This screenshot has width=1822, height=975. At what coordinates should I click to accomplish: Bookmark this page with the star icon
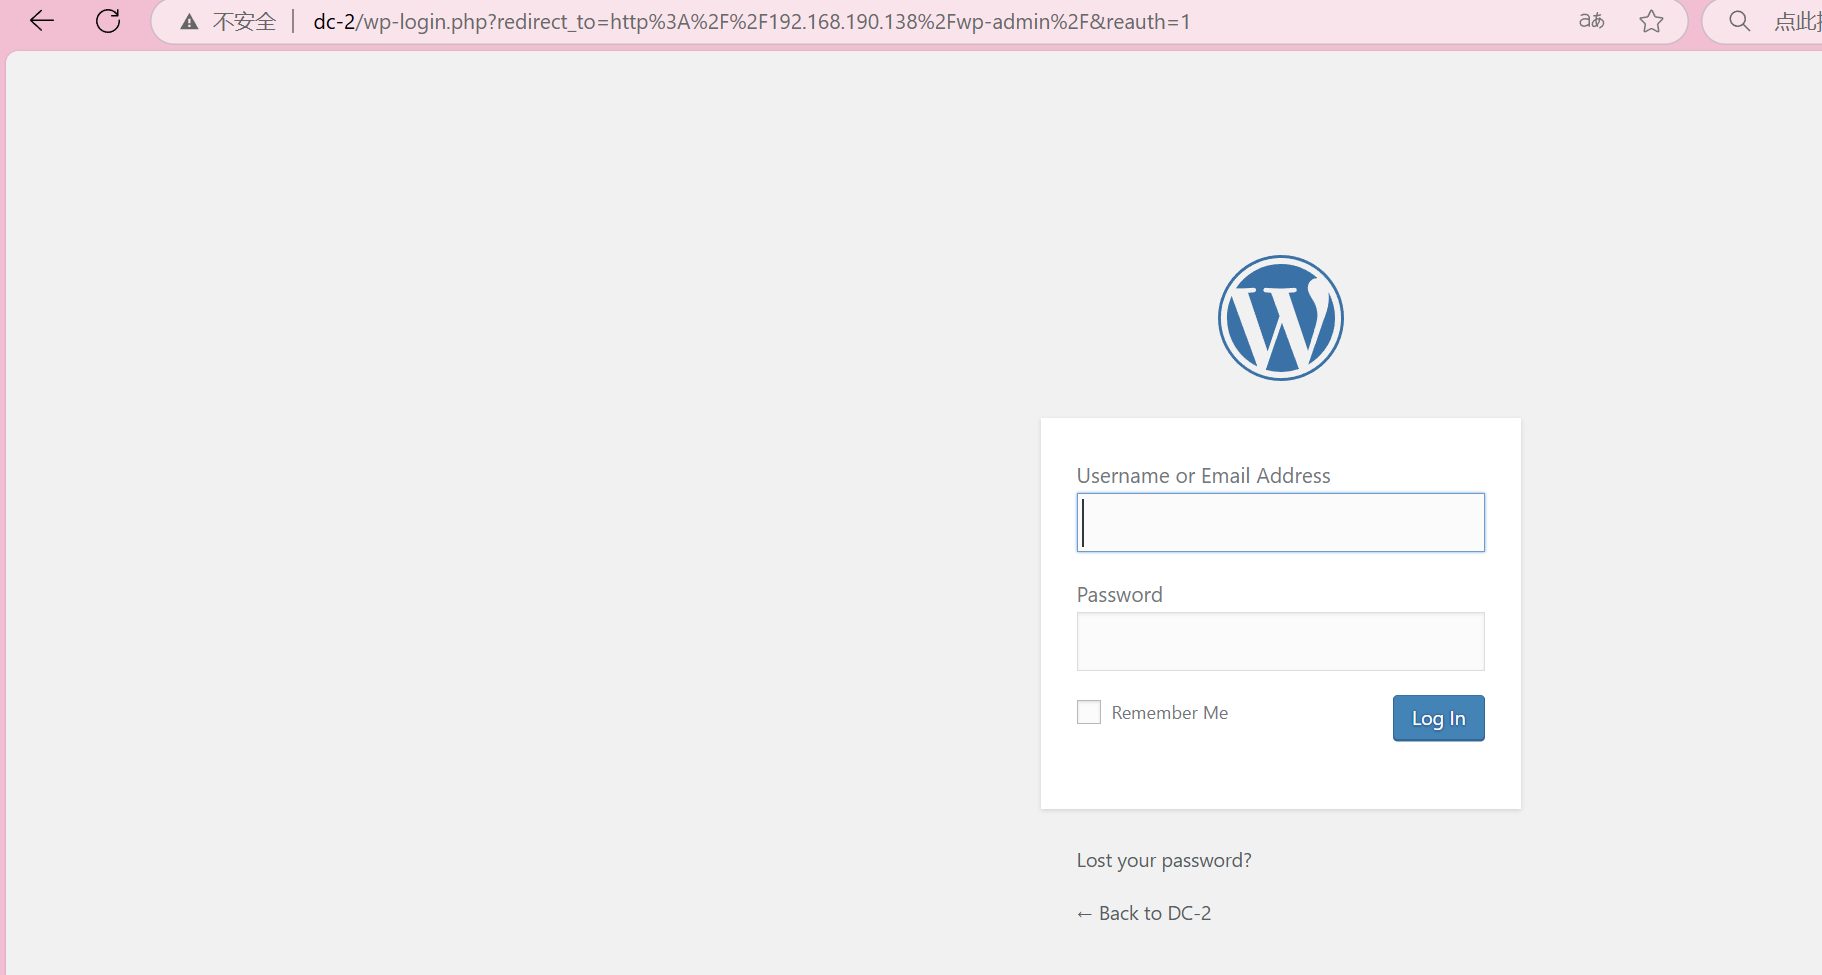(1651, 21)
